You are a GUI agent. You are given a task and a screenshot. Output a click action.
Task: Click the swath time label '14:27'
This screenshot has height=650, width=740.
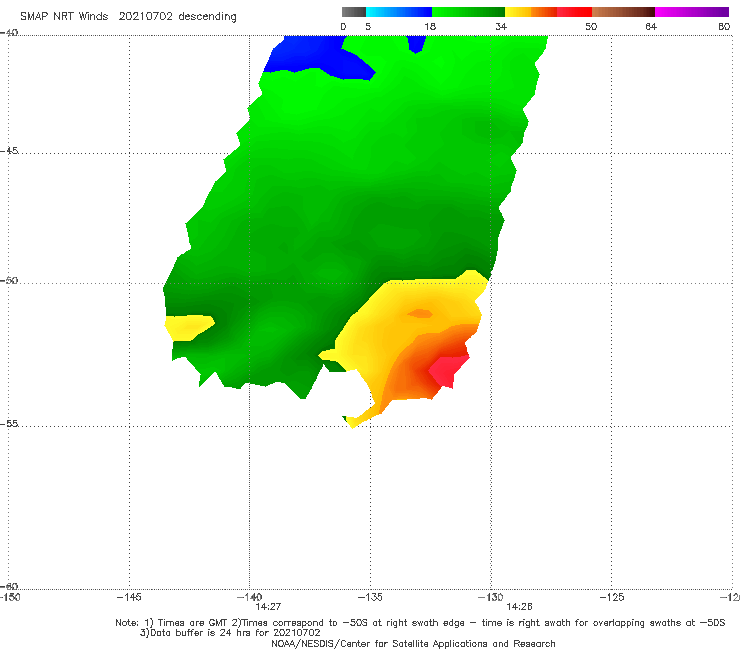[x=268, y=607]
